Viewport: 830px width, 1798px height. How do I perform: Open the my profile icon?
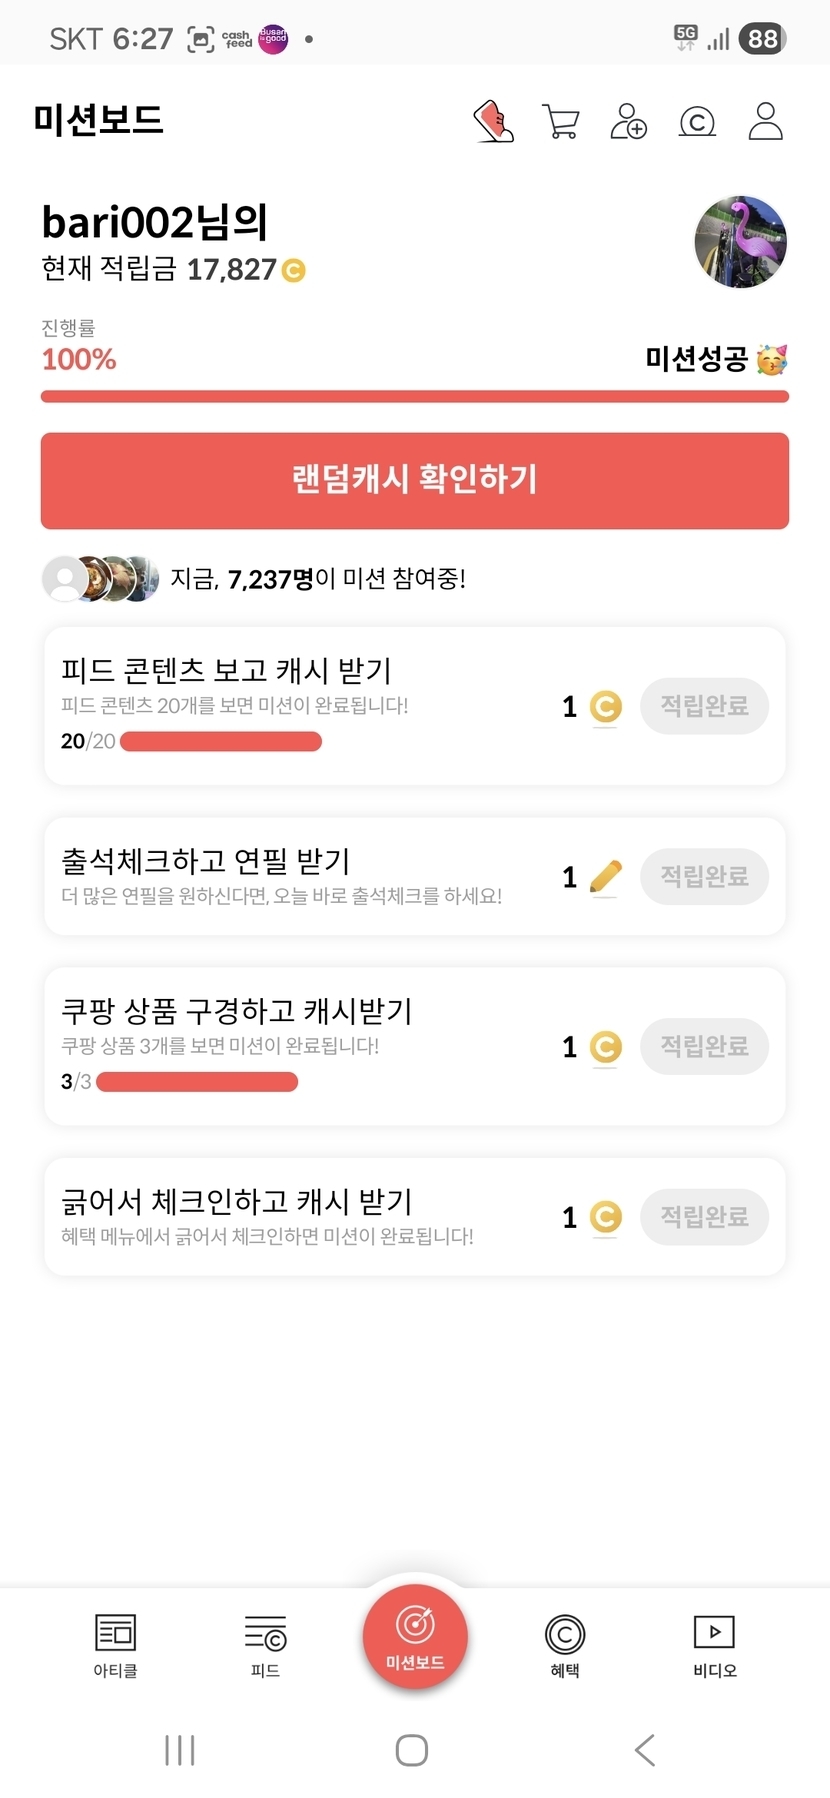(765, 121)
